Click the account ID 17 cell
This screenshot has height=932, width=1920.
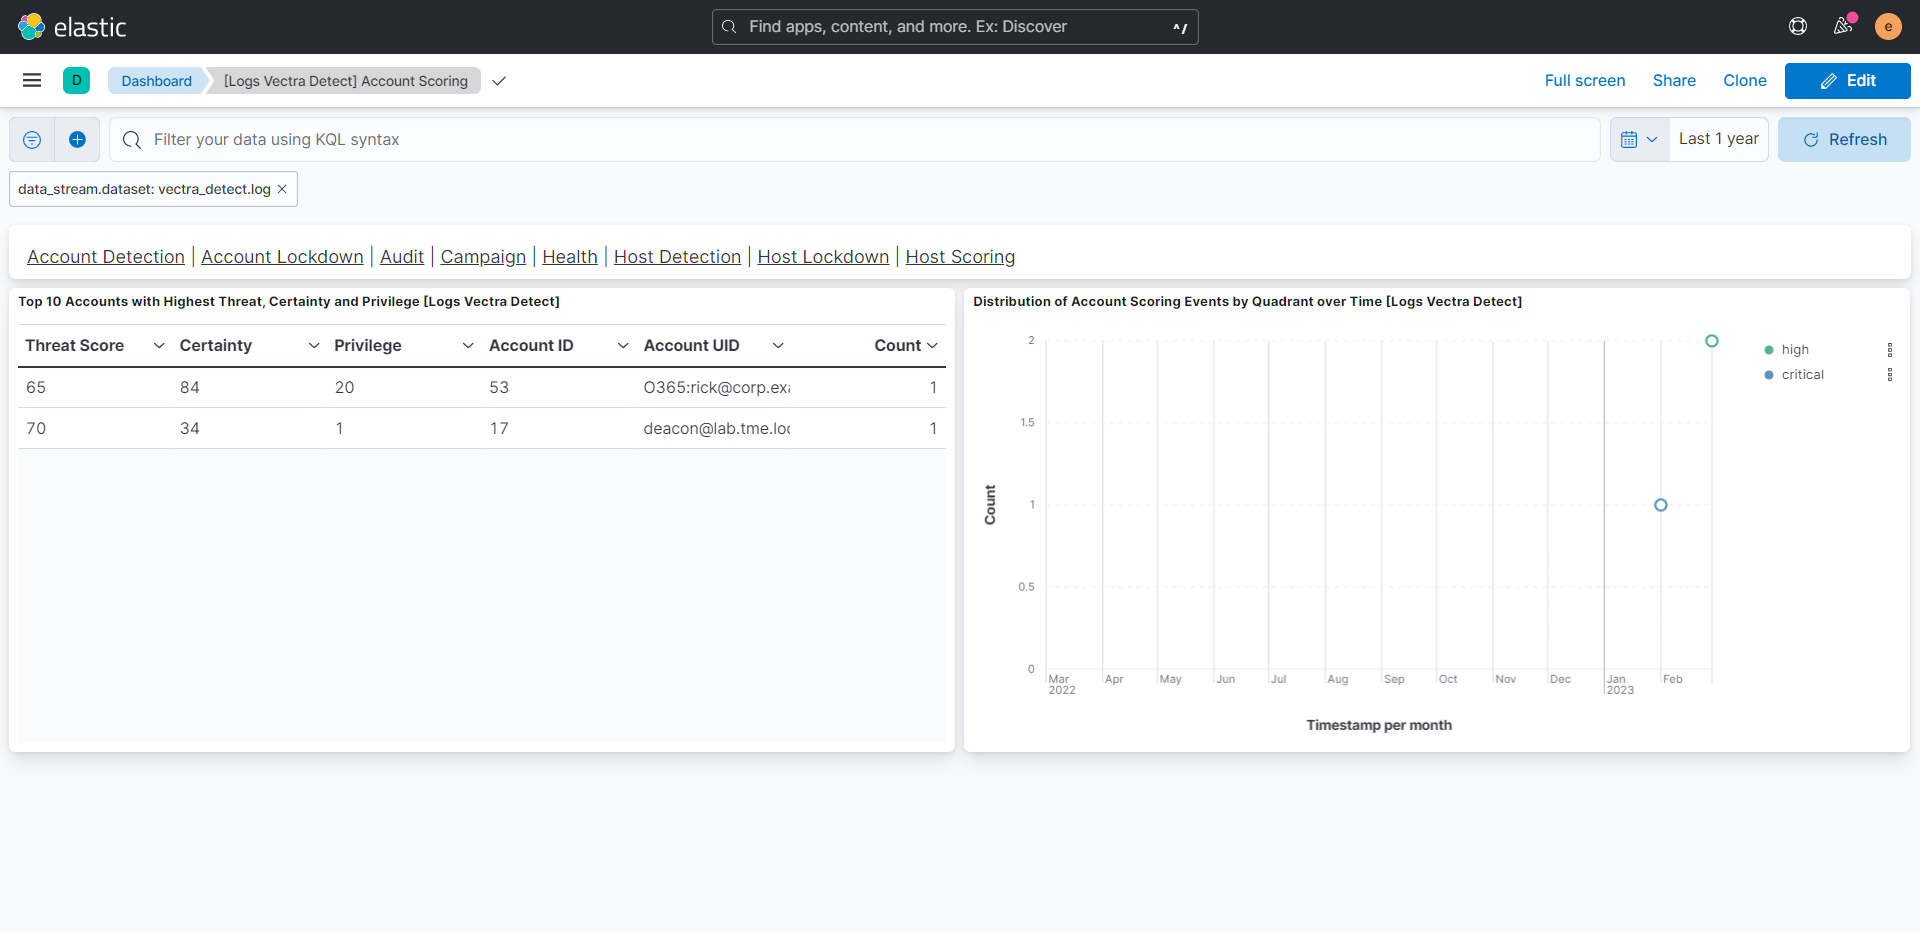tap(558, 429)
